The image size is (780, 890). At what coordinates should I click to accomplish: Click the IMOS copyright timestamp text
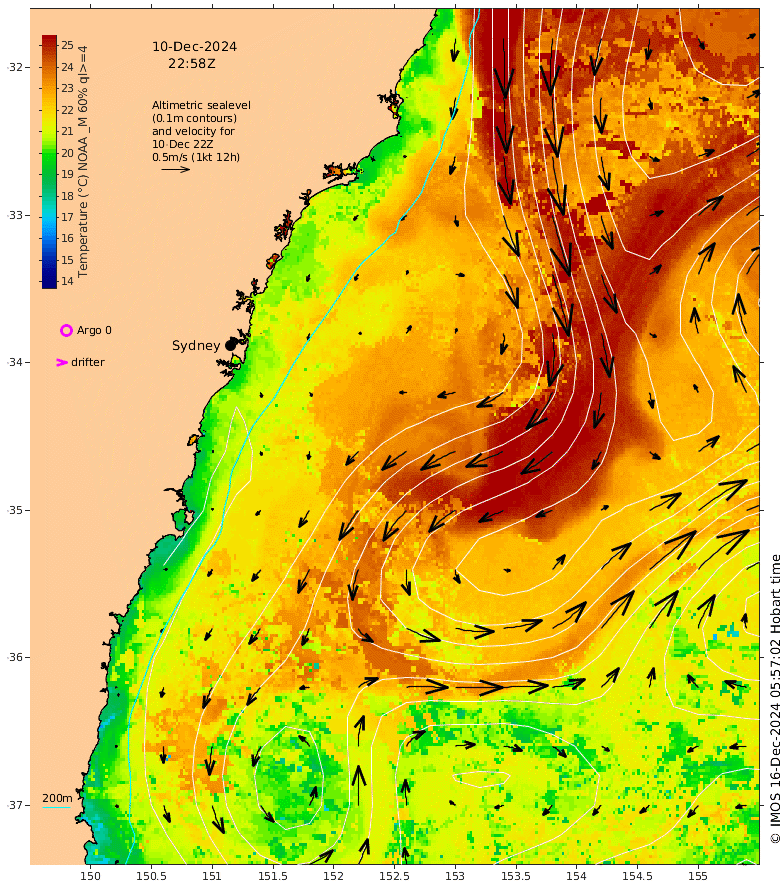[774, 699]
